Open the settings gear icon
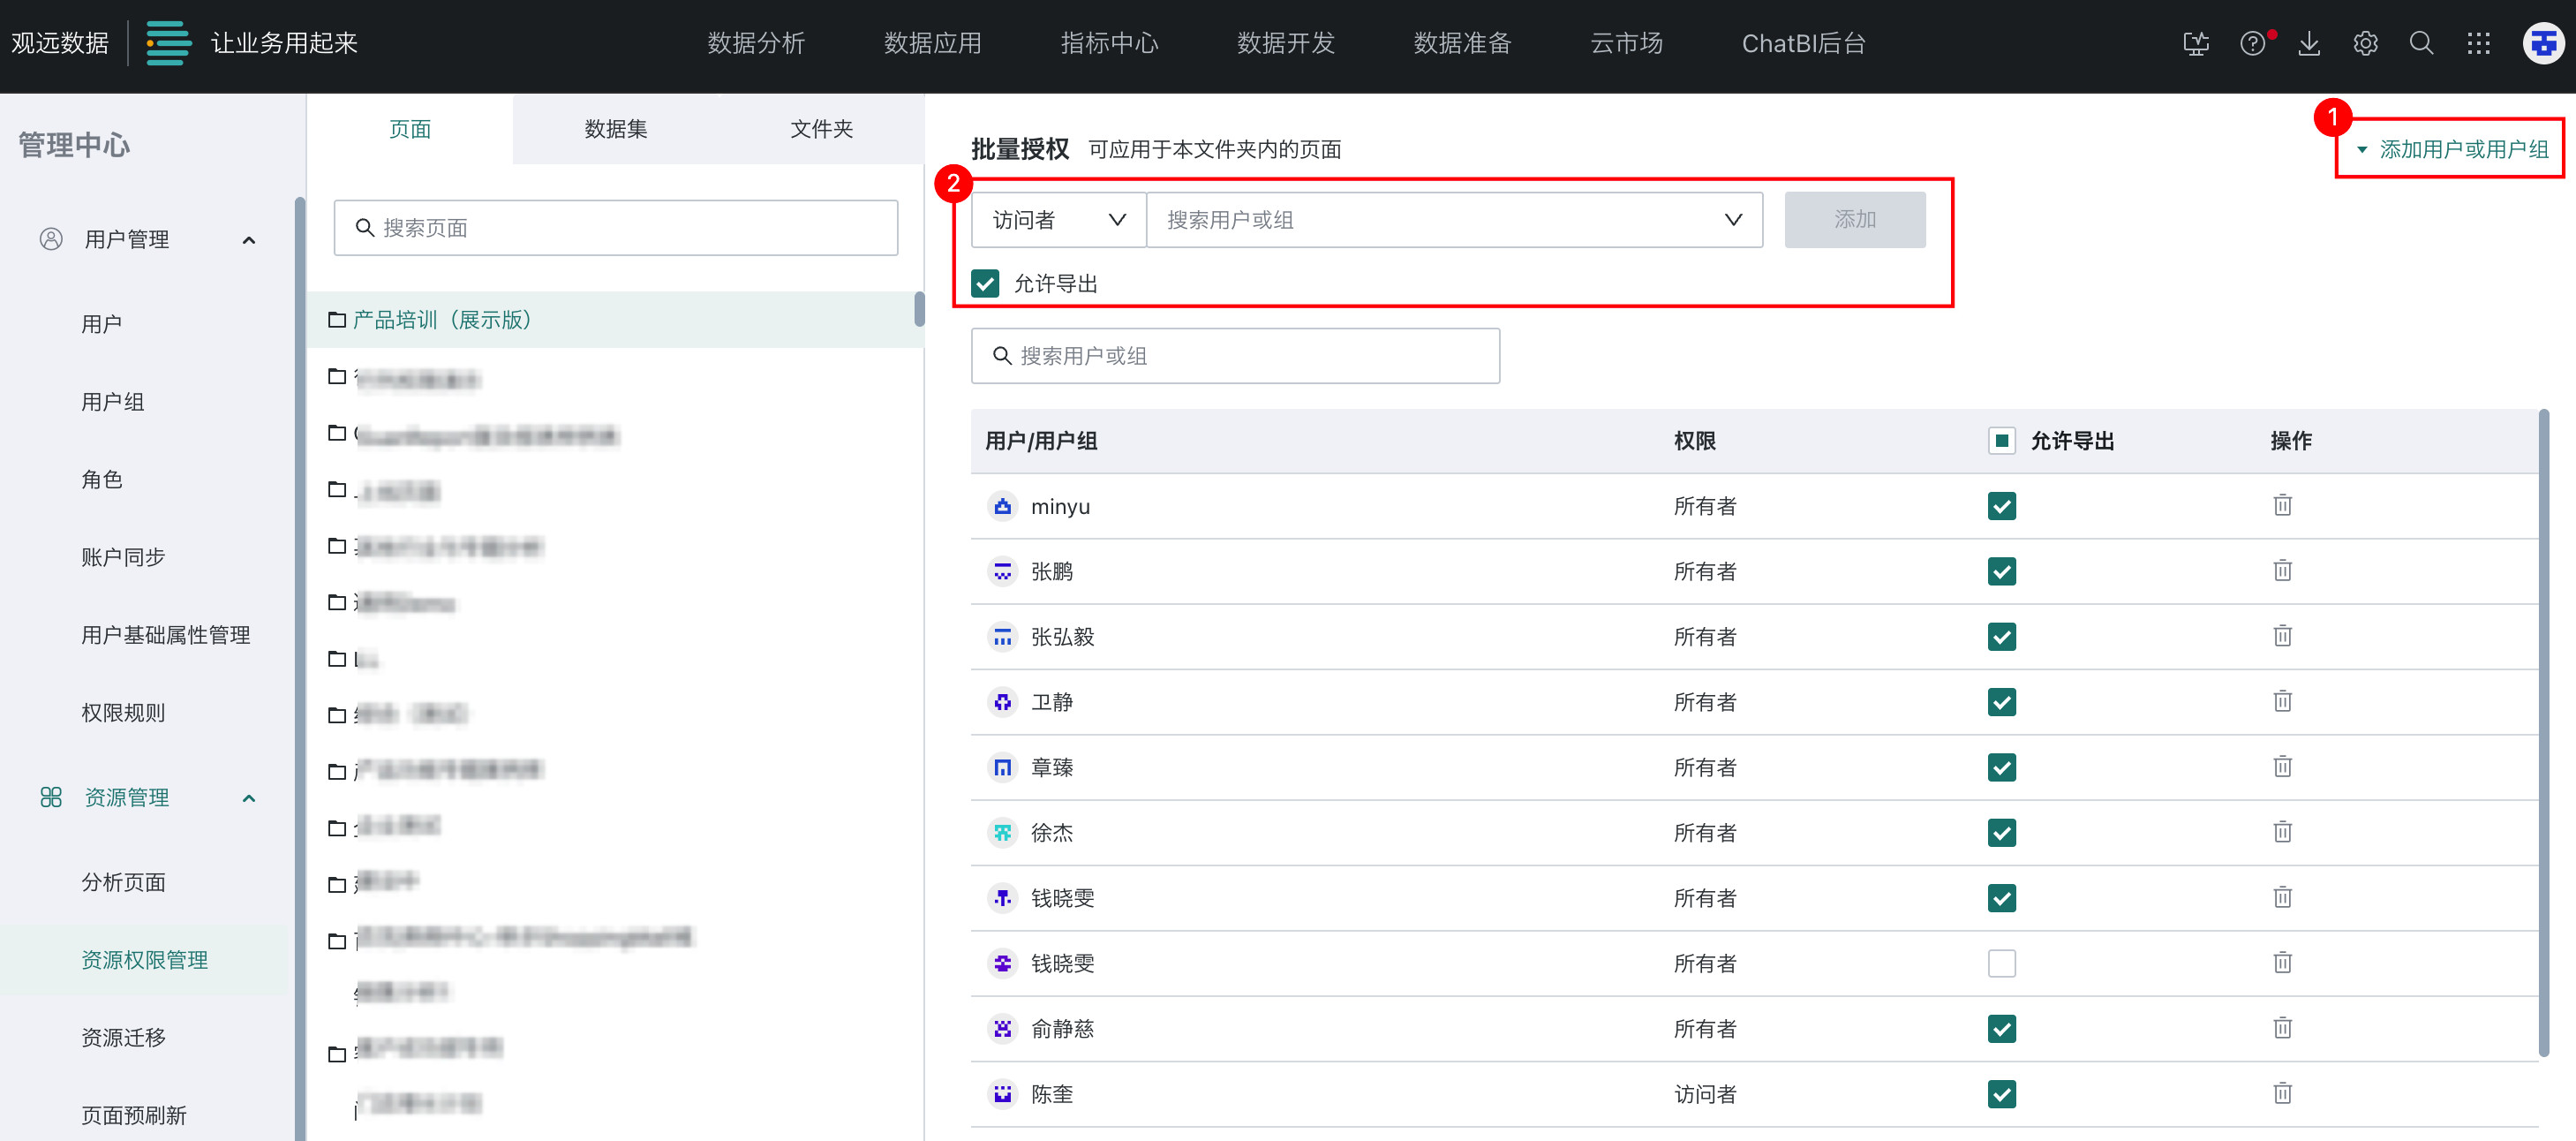Viewport: 2576px width, 1141px height. coord(2364,43)
